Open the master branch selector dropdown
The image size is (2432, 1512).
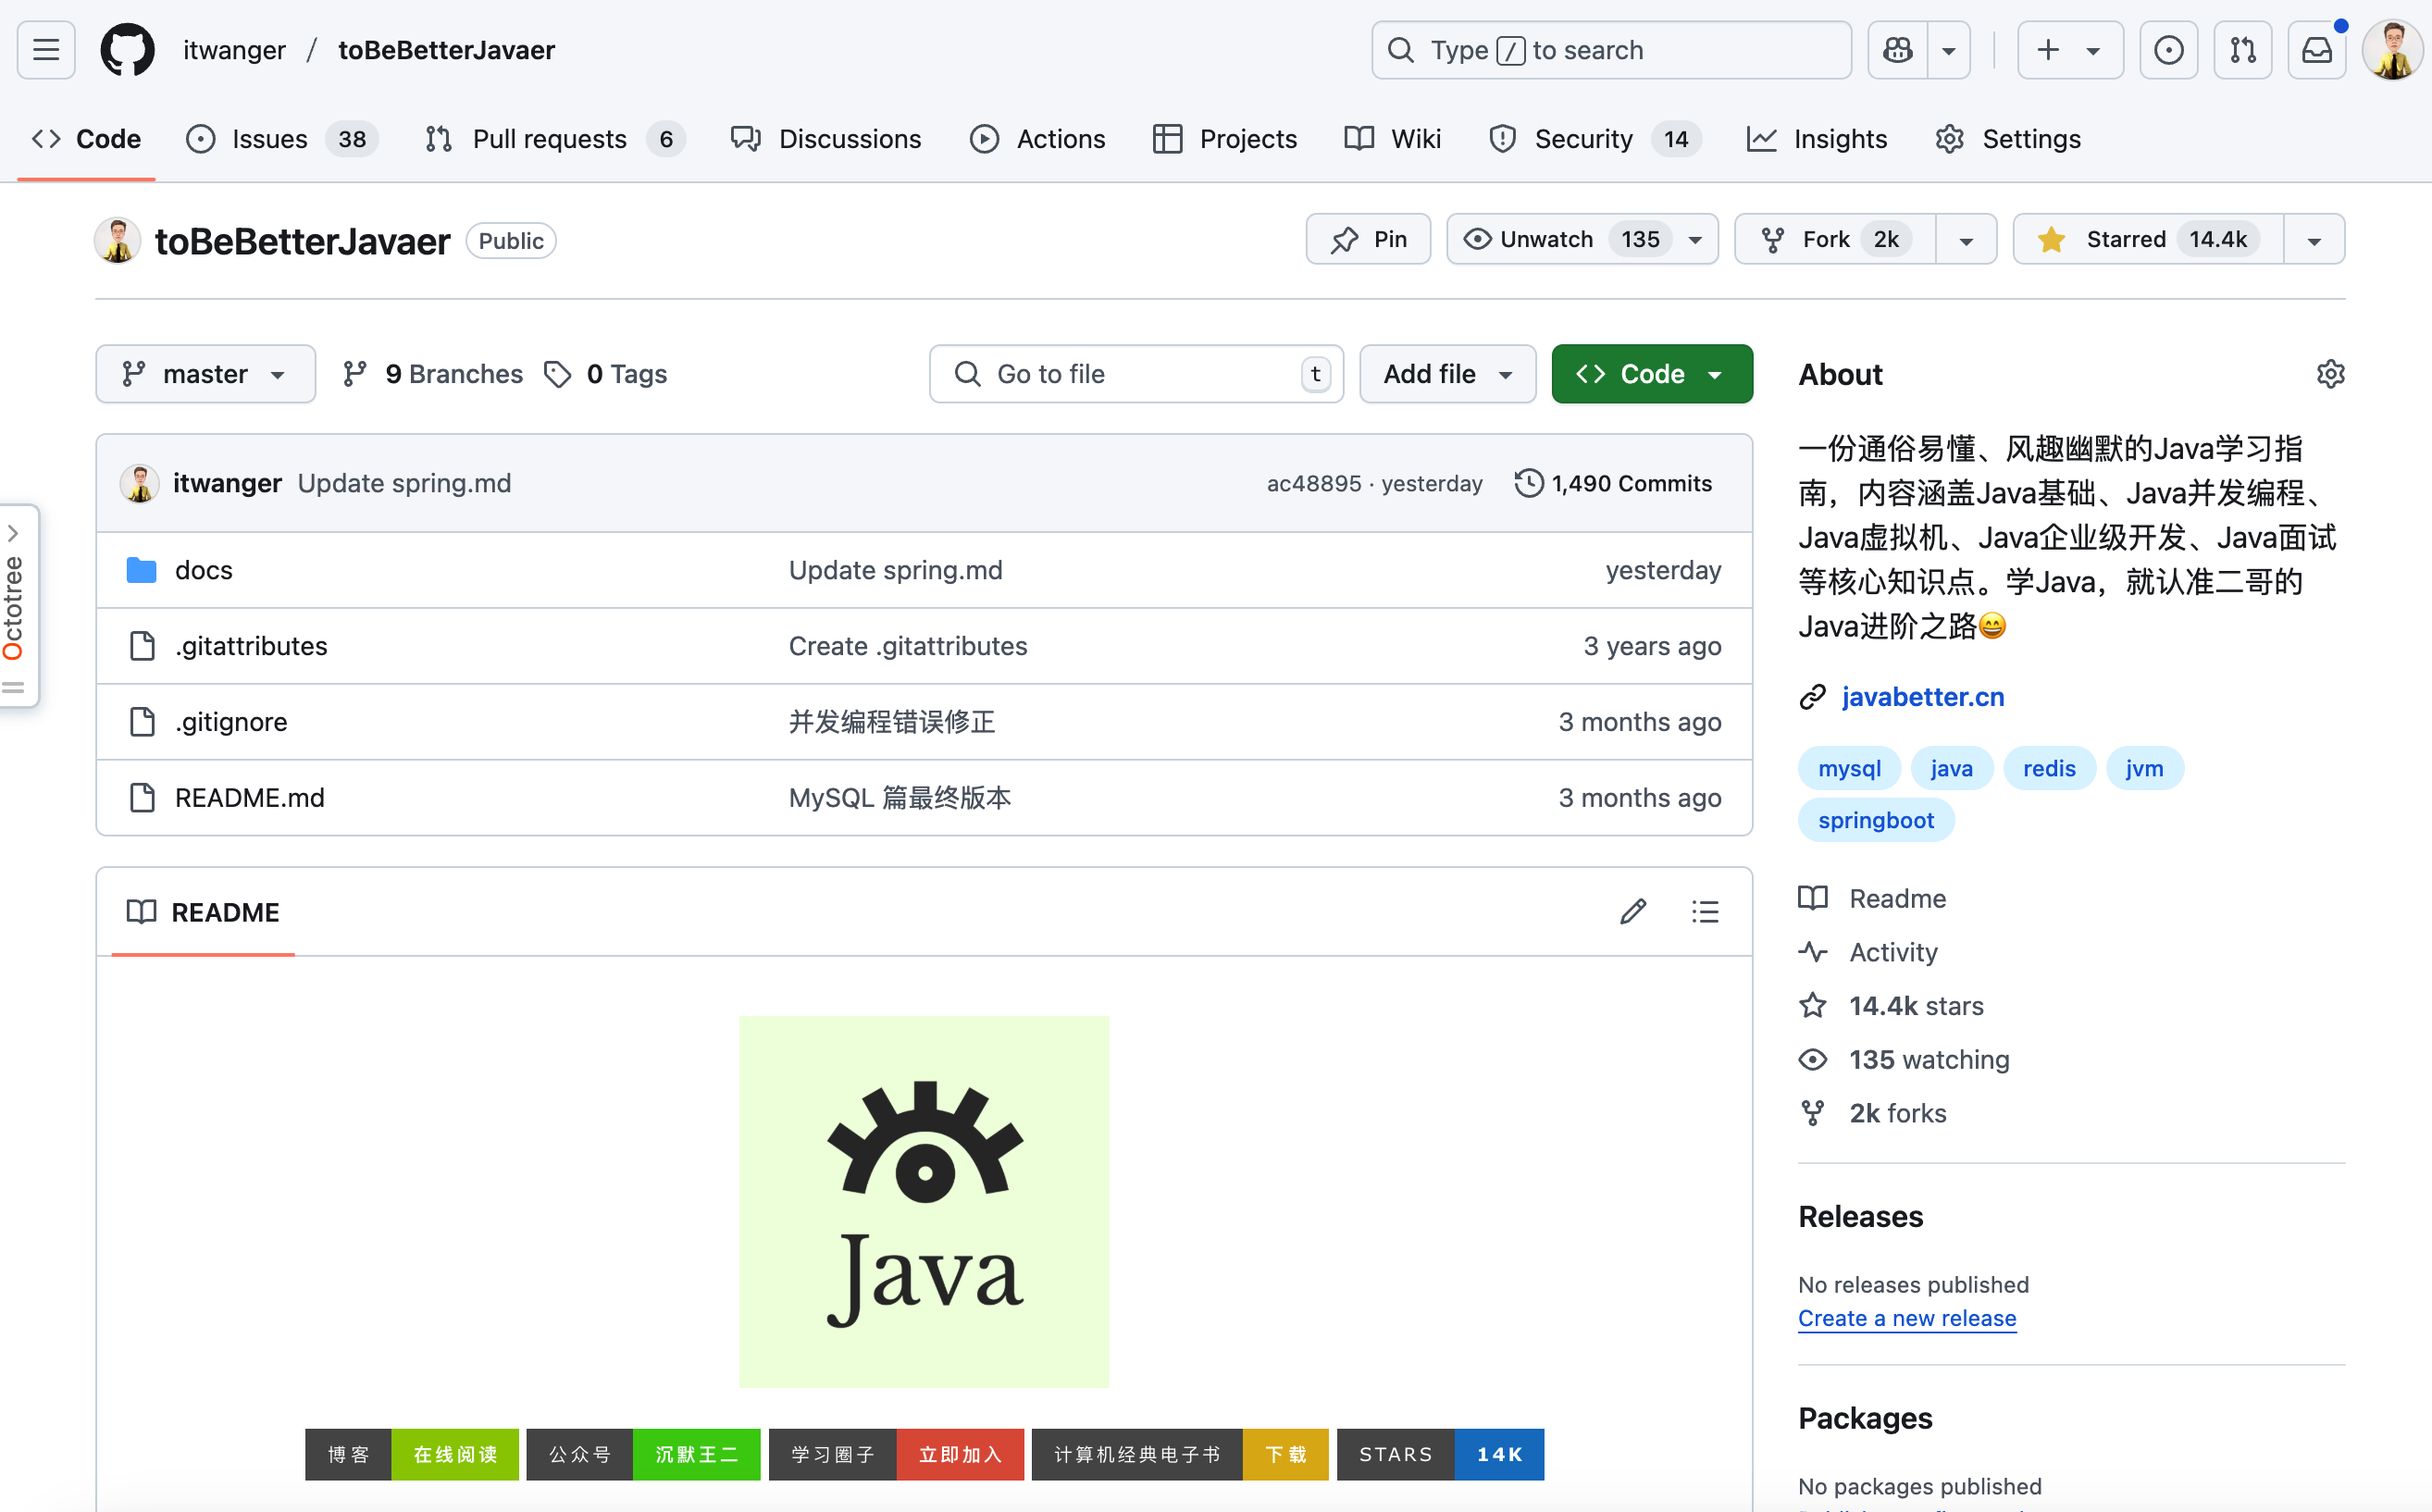click(x=205, y=373)
